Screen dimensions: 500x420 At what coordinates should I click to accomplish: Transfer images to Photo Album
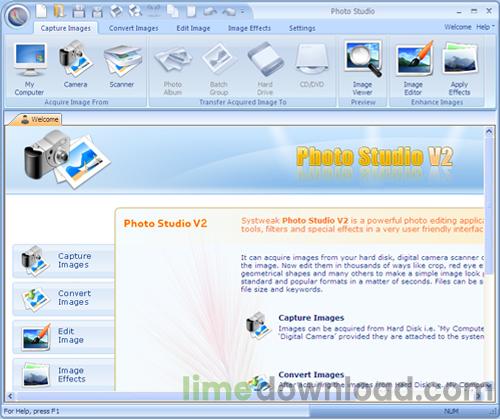tap(173, 70)
